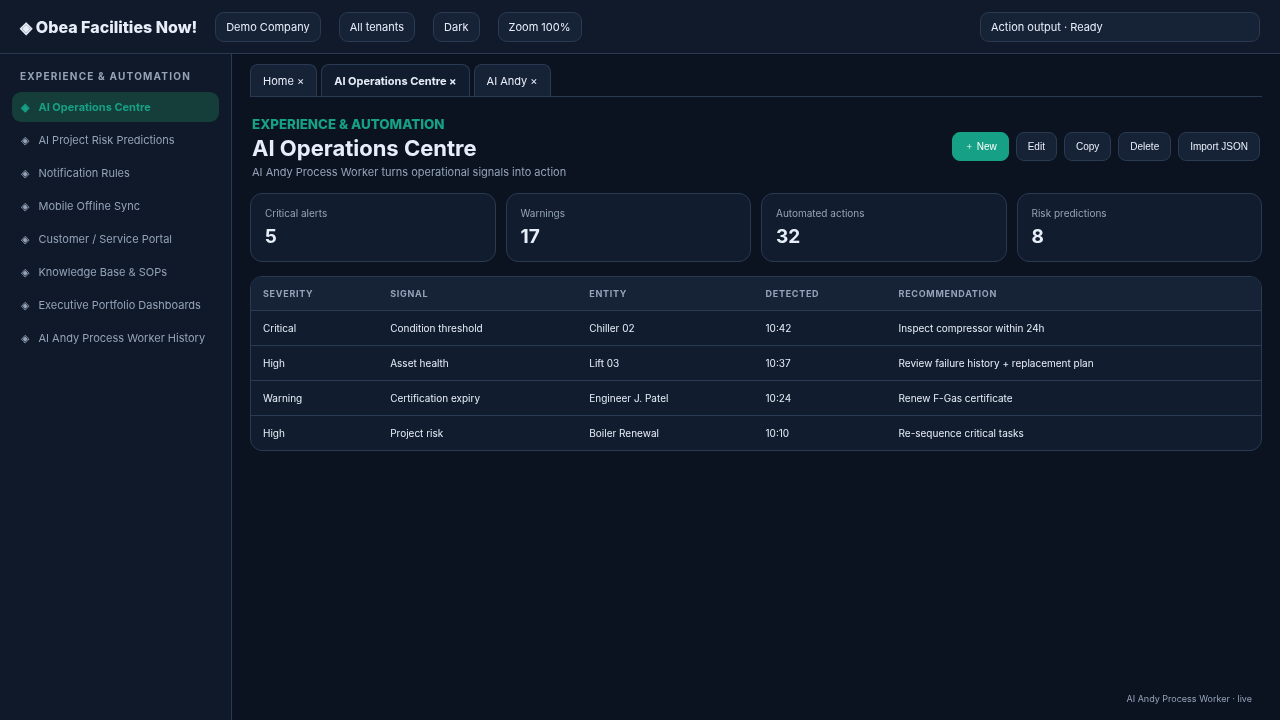Screen dimensions: 1280x720
Task: Click diamond icon beside AI Project Risk Predictions
Action: pyautogui.click(x=25, y=141)
